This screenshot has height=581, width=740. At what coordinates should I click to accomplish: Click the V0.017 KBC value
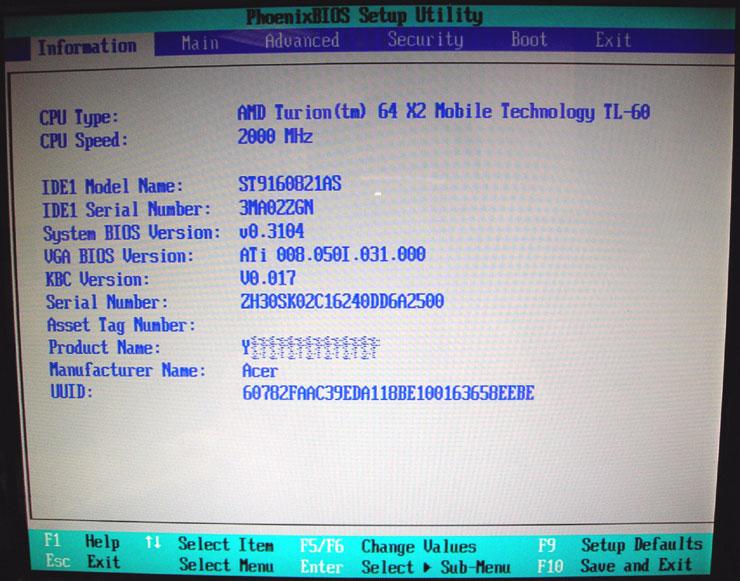click(x=268, y=278)
